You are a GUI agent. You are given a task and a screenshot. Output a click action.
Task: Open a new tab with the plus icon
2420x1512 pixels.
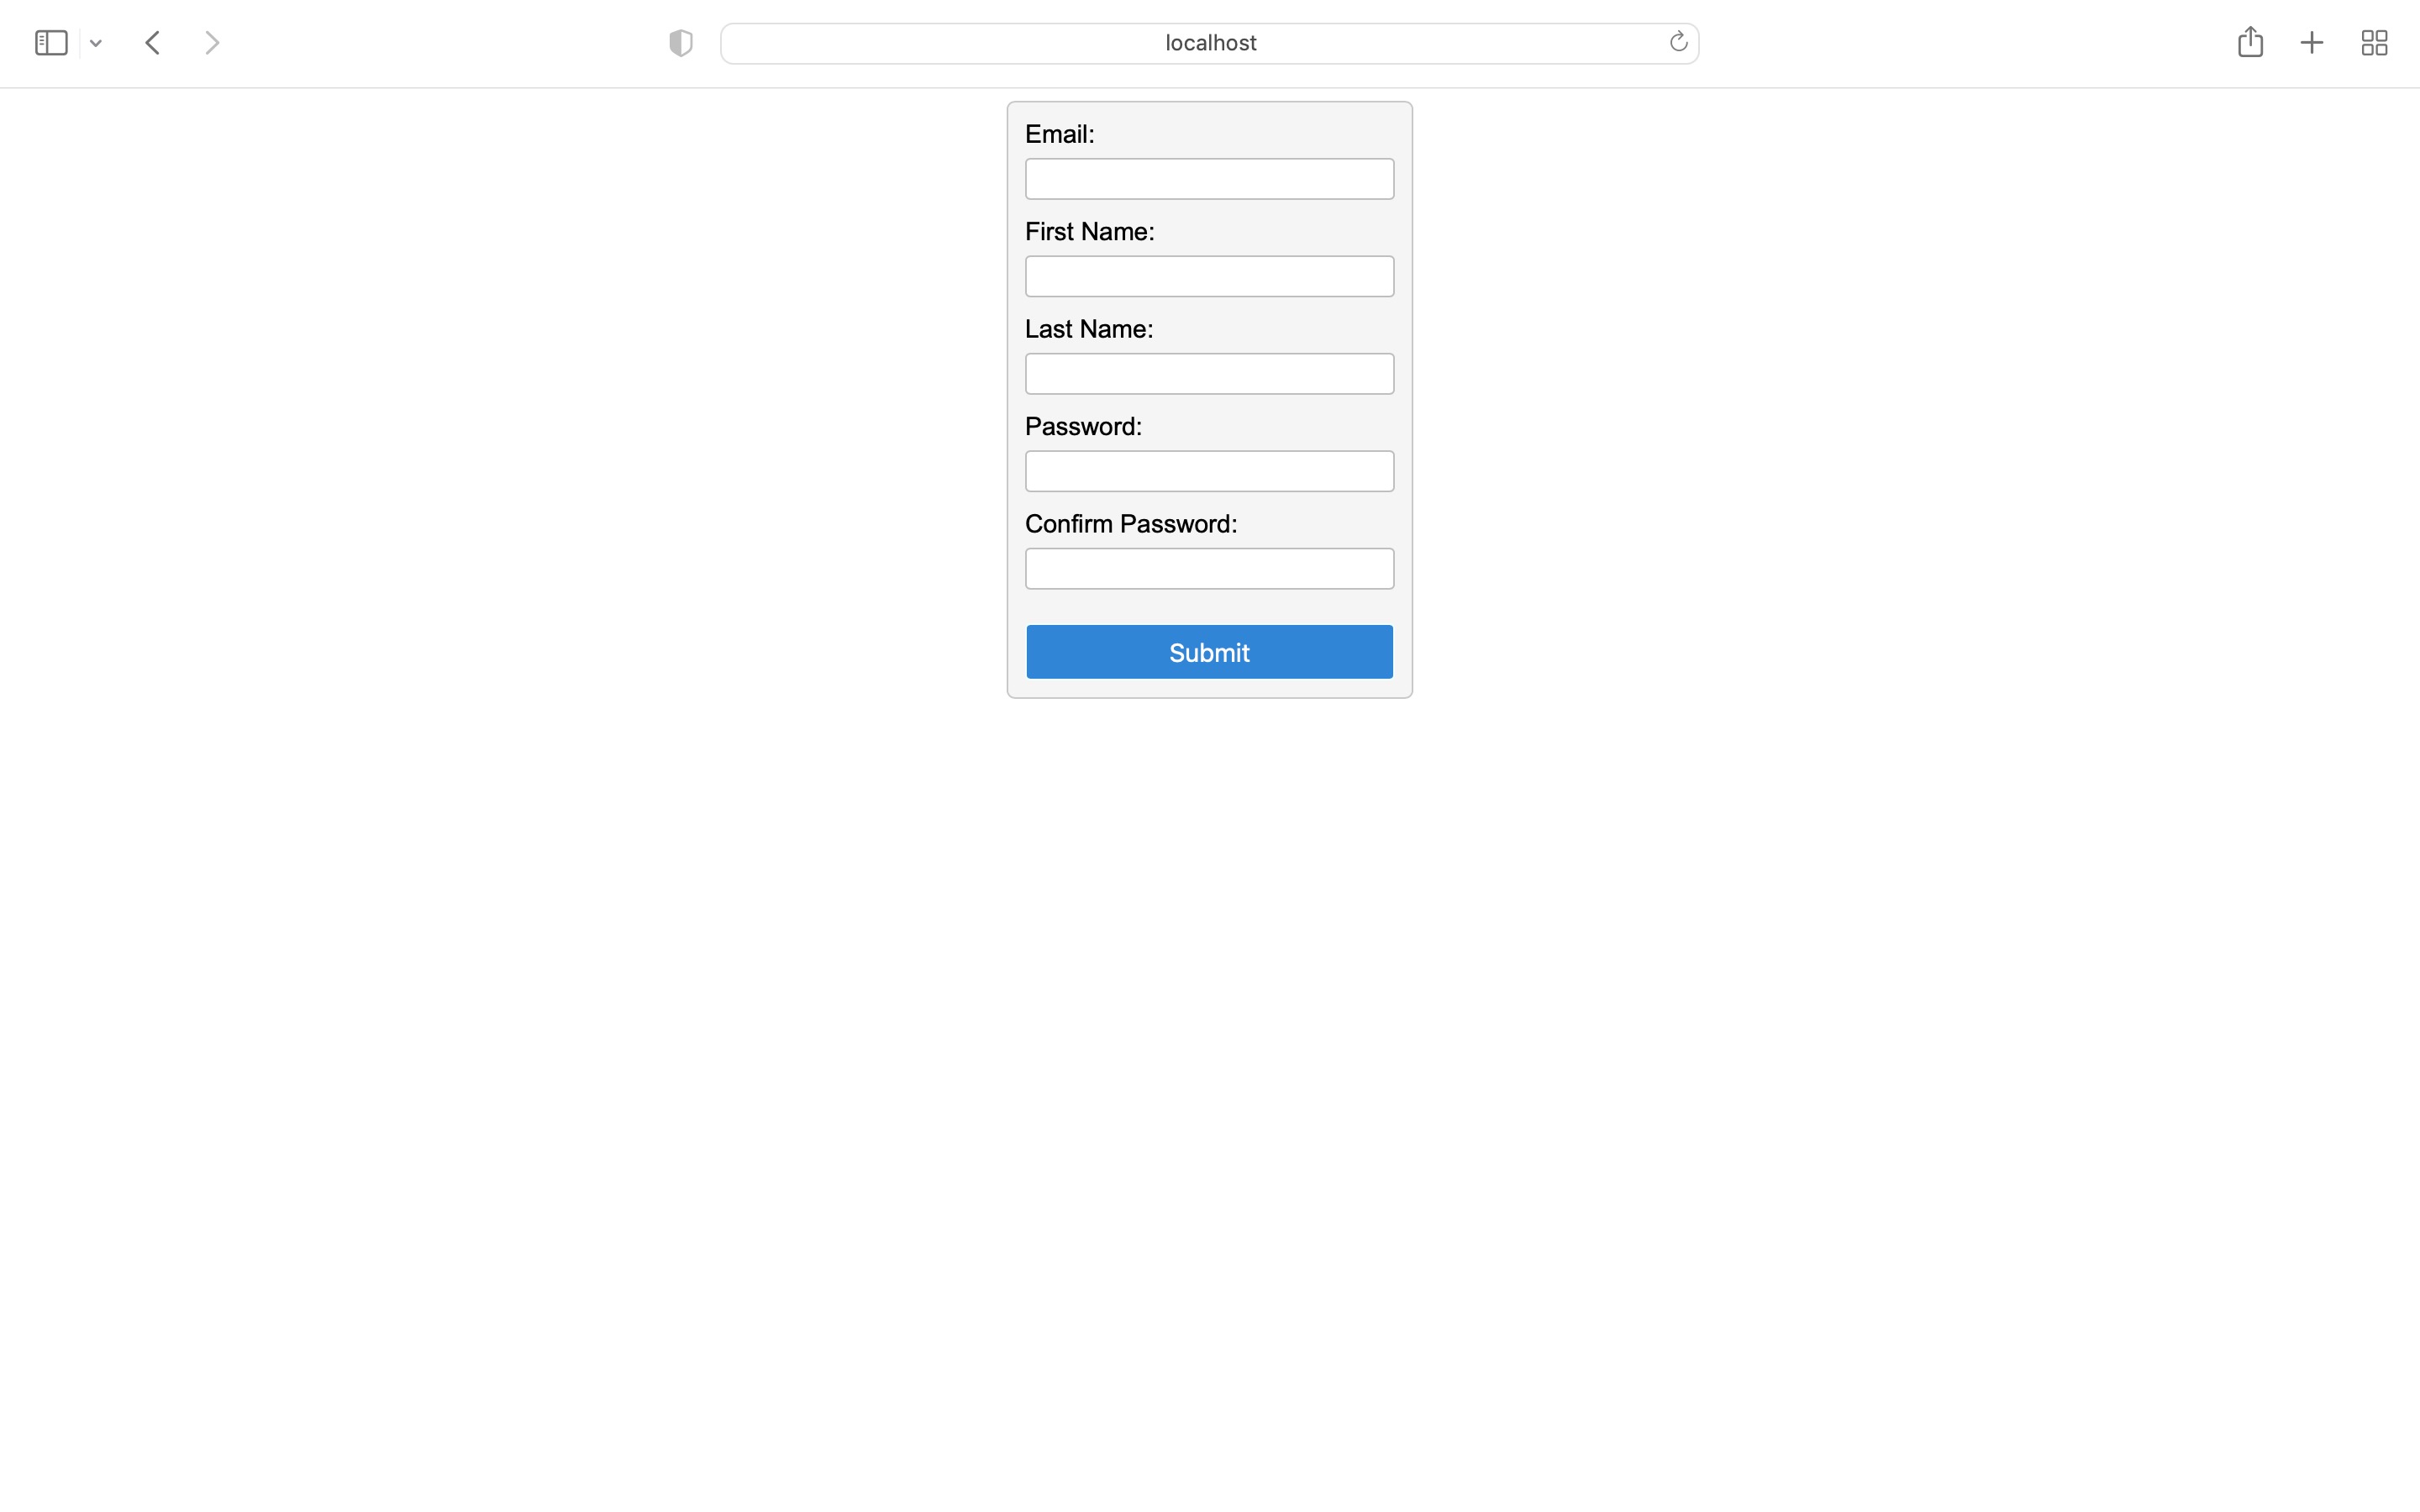[x=2312, y=43]
